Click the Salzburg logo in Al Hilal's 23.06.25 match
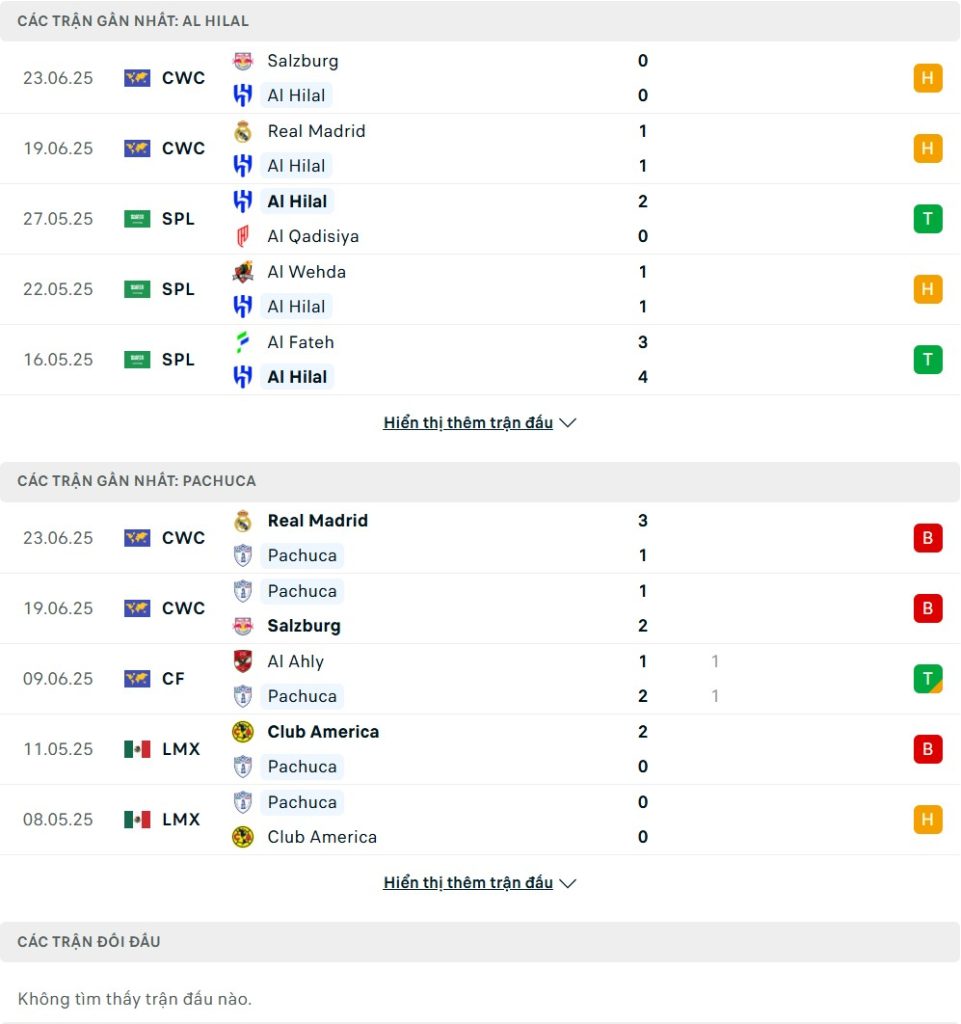Screen dimensions: 961x1024 [x=243, y=61]
